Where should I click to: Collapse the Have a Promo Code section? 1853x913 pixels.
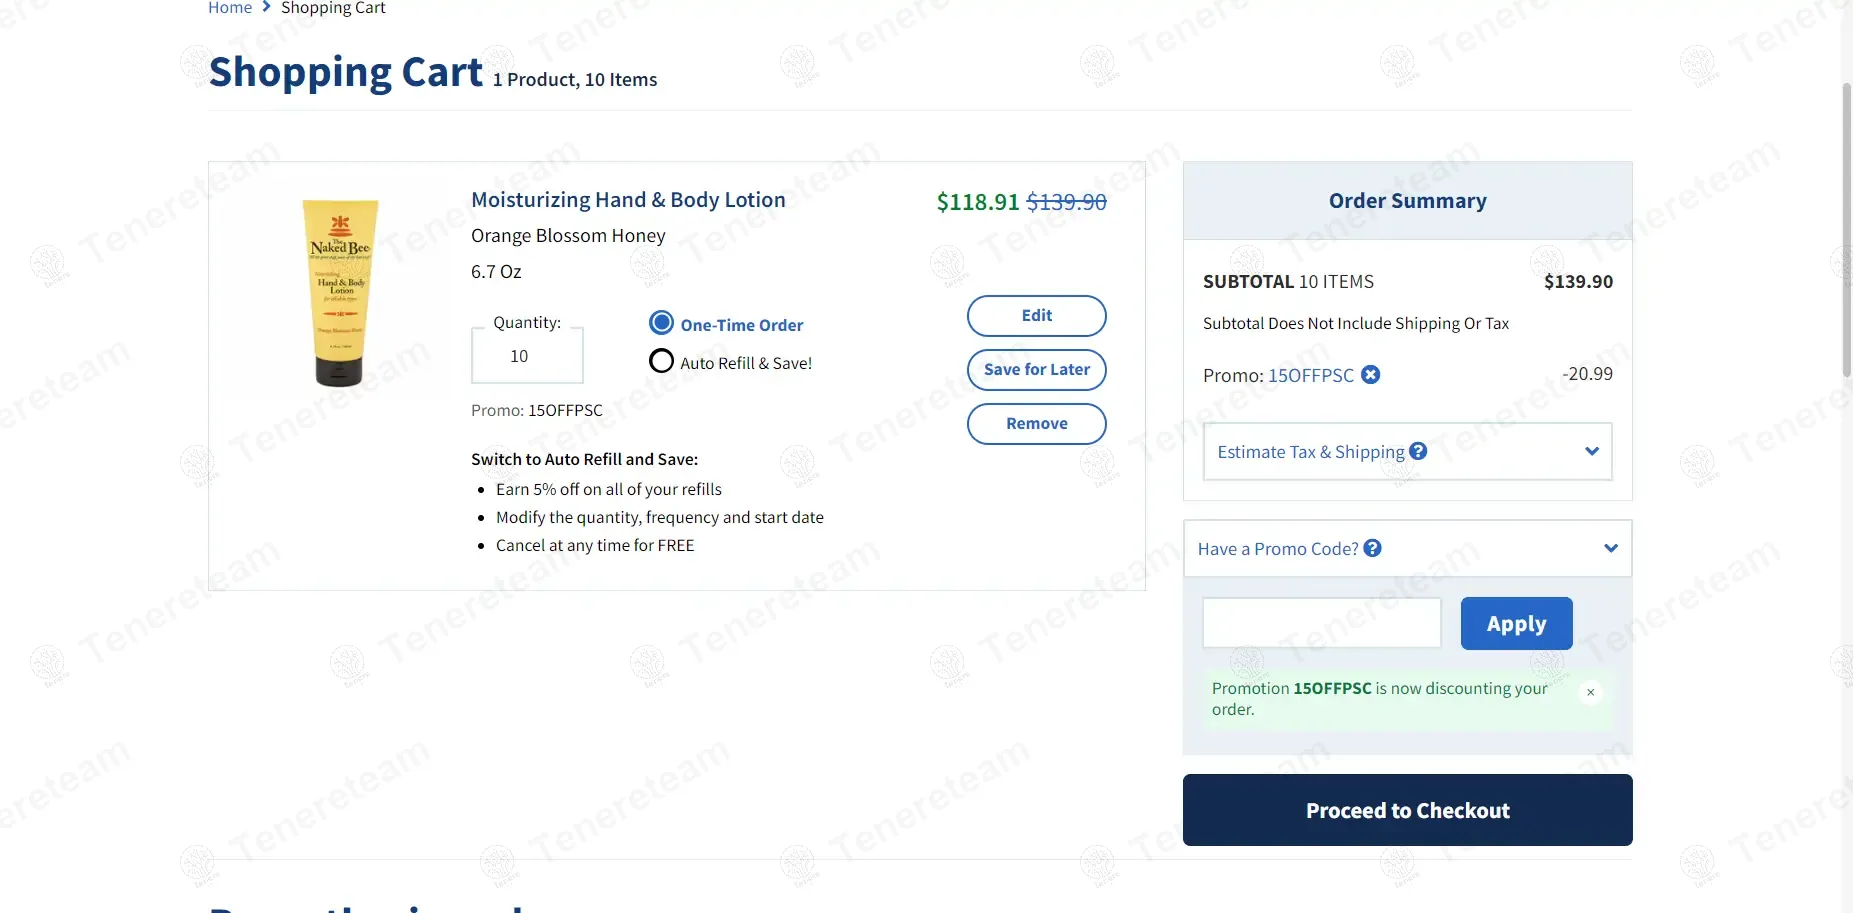pos(1610,548)
